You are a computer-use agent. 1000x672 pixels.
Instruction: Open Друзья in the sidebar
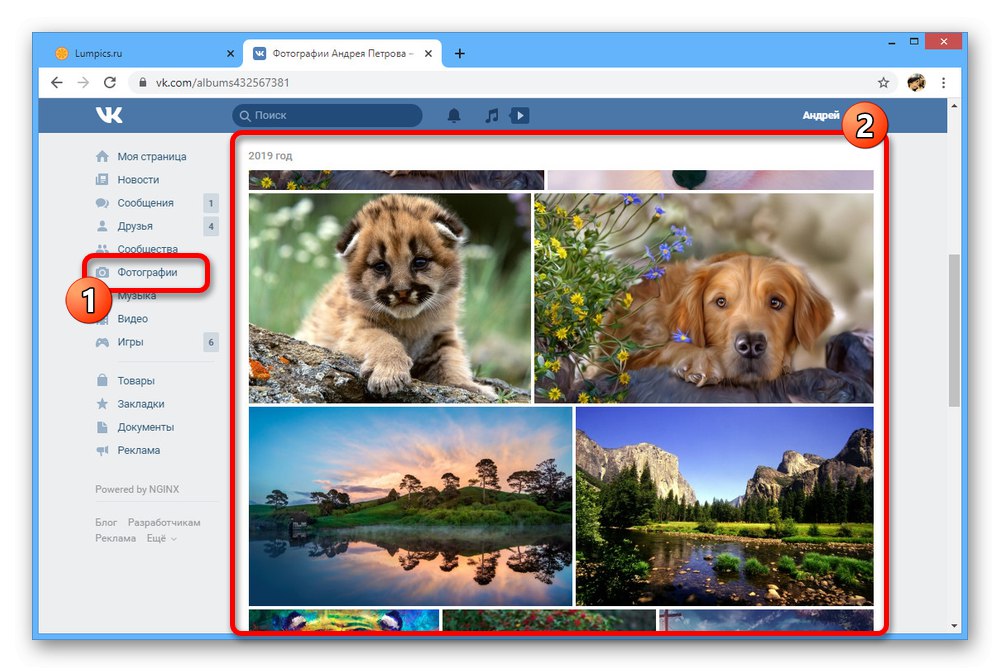(x=135, y=226)
